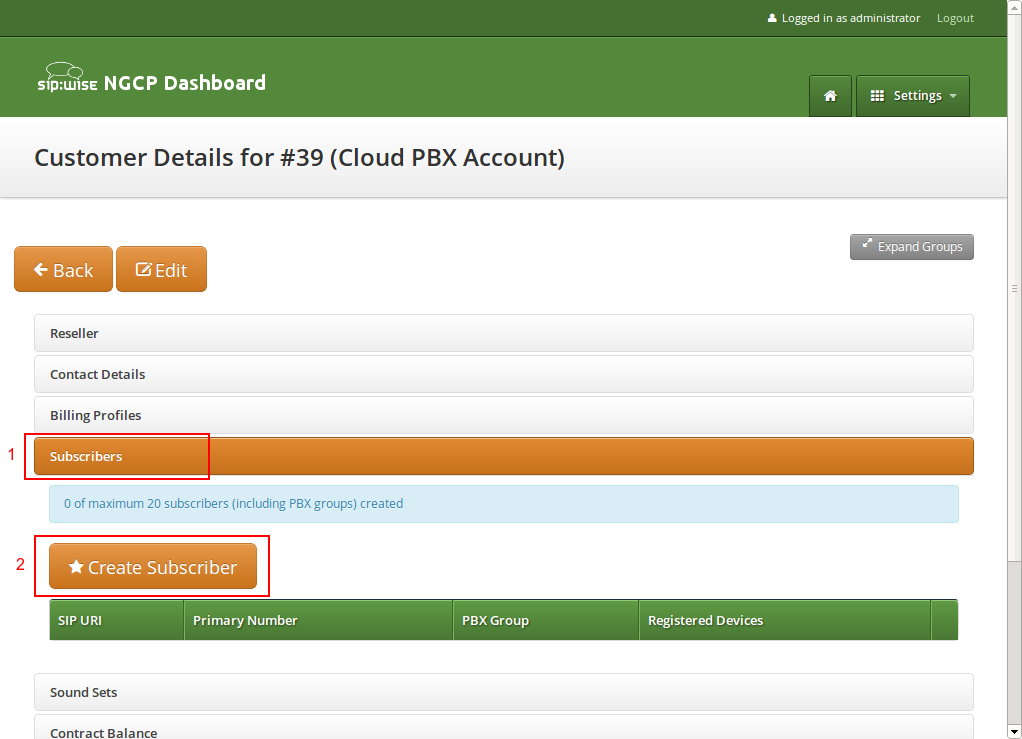This screenshot has height=739, width=1022.
Task: Click the vertical page scrollbar
Action: (x=1015, y=288)
